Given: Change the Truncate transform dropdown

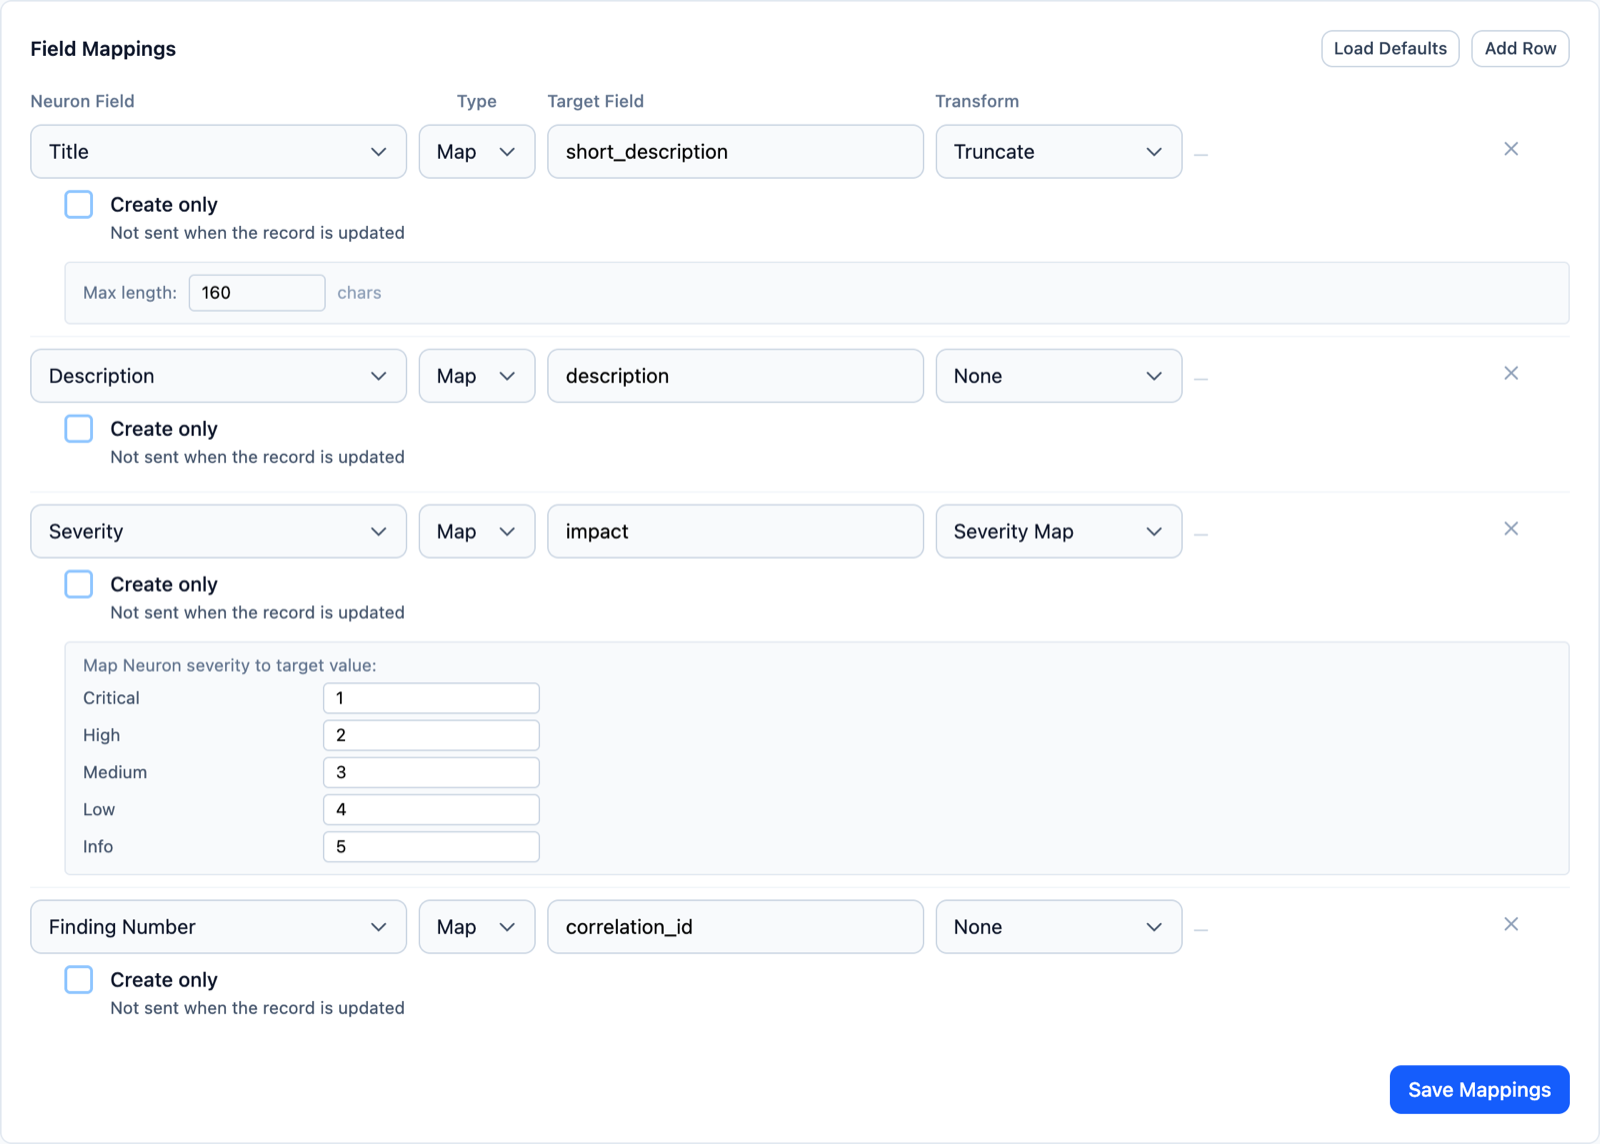Looking at the screenshot, I should 1059,152.
